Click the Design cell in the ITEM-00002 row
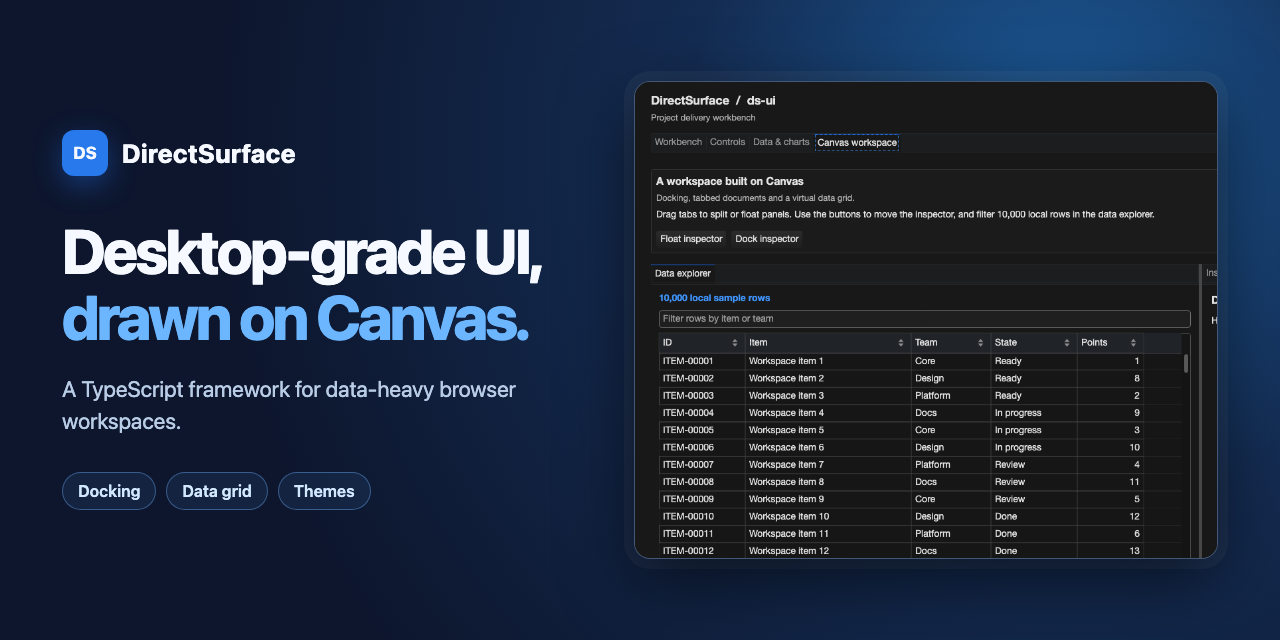1280x640 pixels. [951, 379]
